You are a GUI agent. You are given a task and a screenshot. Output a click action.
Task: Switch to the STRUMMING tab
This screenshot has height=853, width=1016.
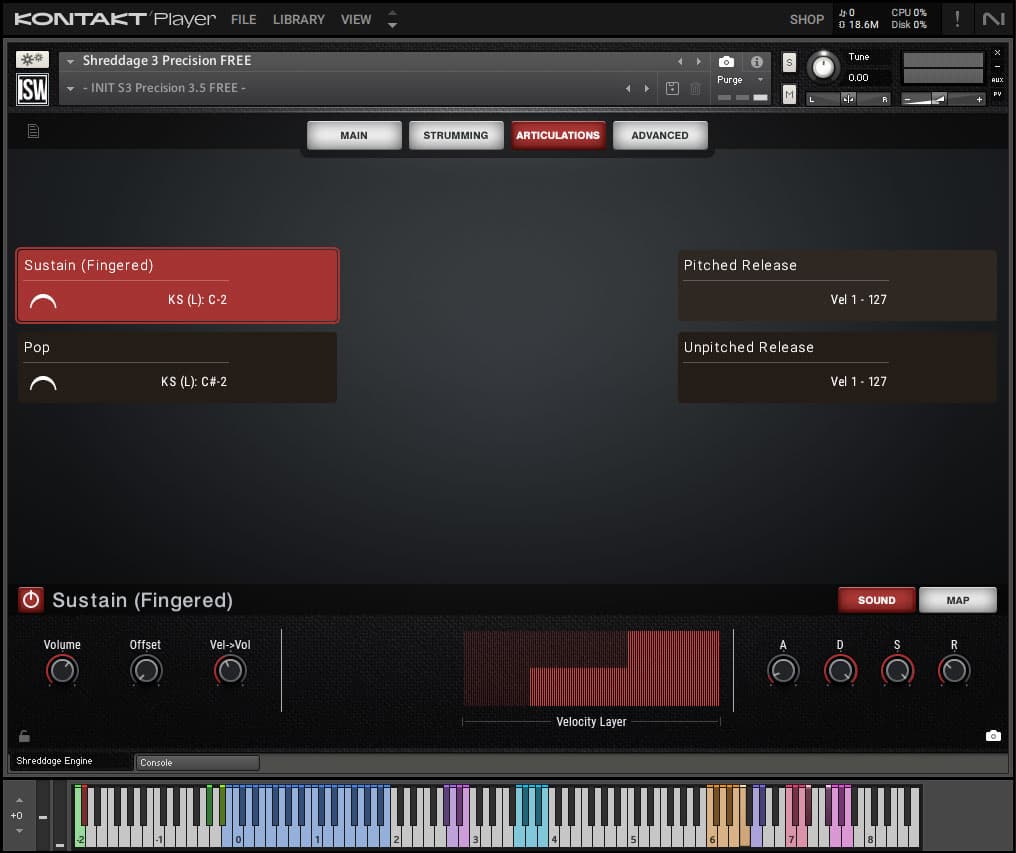coord(456,135)
